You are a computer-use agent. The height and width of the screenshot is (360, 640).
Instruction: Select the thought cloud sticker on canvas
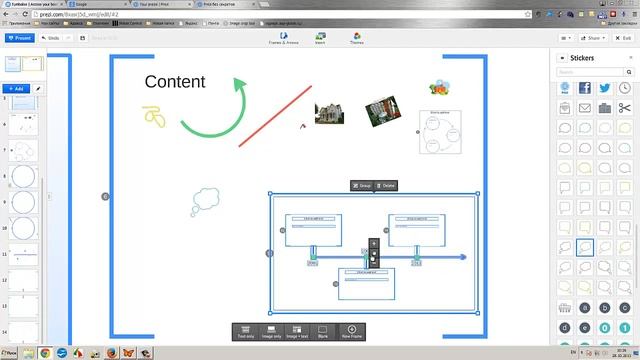(205, 201)
